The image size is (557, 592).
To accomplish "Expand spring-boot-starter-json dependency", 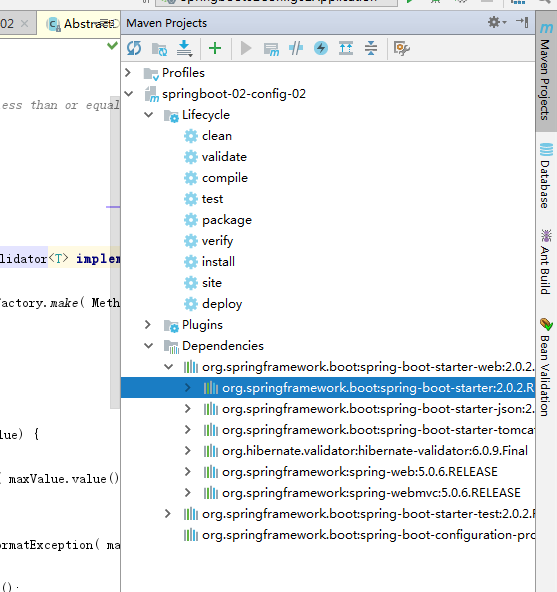I will (188, 409).
